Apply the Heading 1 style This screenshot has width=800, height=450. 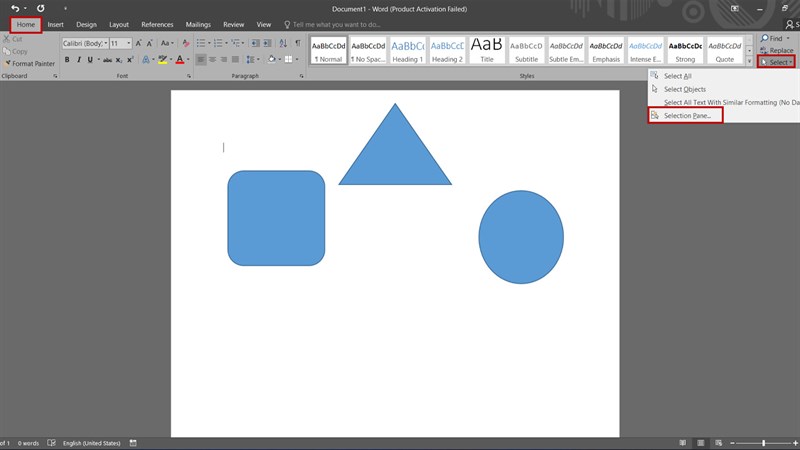pyautogui.click(x=407, y=51)
